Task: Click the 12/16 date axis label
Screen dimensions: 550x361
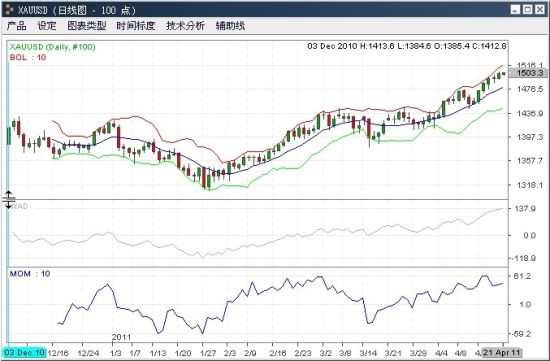Action: coord(59,353)
